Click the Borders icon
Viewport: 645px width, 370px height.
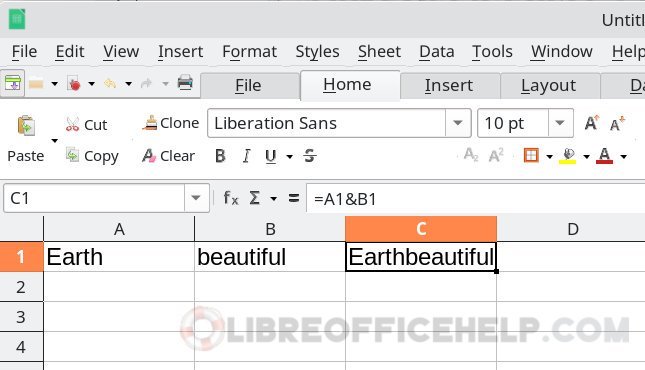tap(531, 155)
